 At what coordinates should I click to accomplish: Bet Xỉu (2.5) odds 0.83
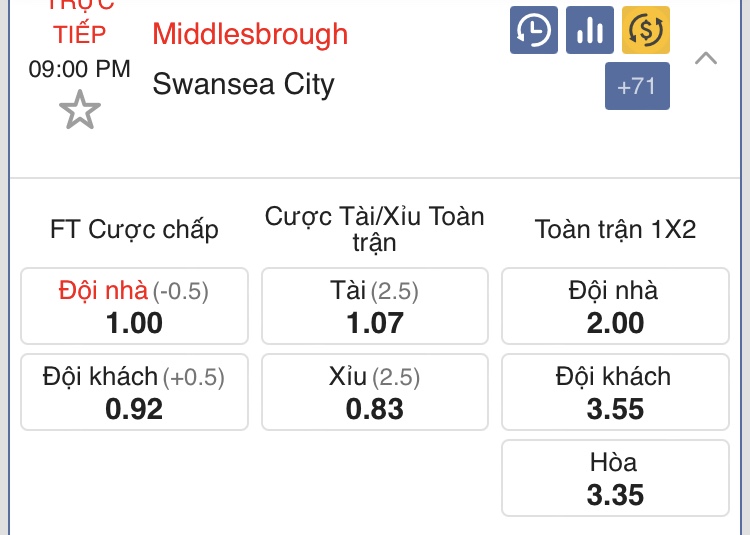click(x=375, y=392)
